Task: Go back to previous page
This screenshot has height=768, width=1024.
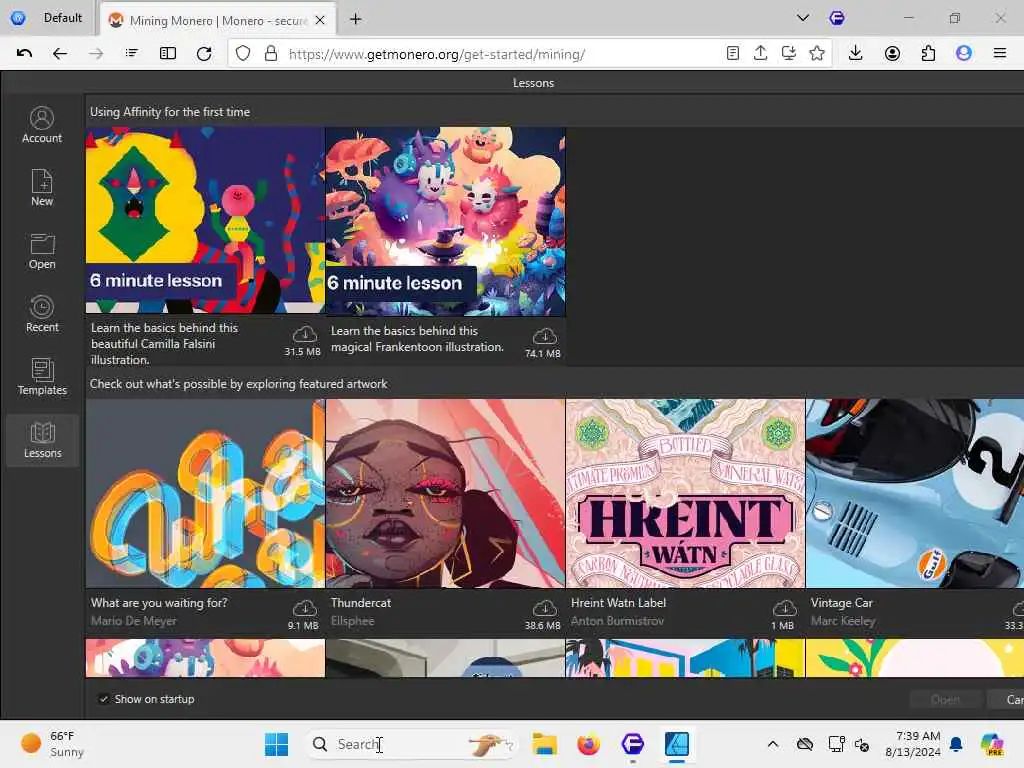Action: click(x=59, y=54)
